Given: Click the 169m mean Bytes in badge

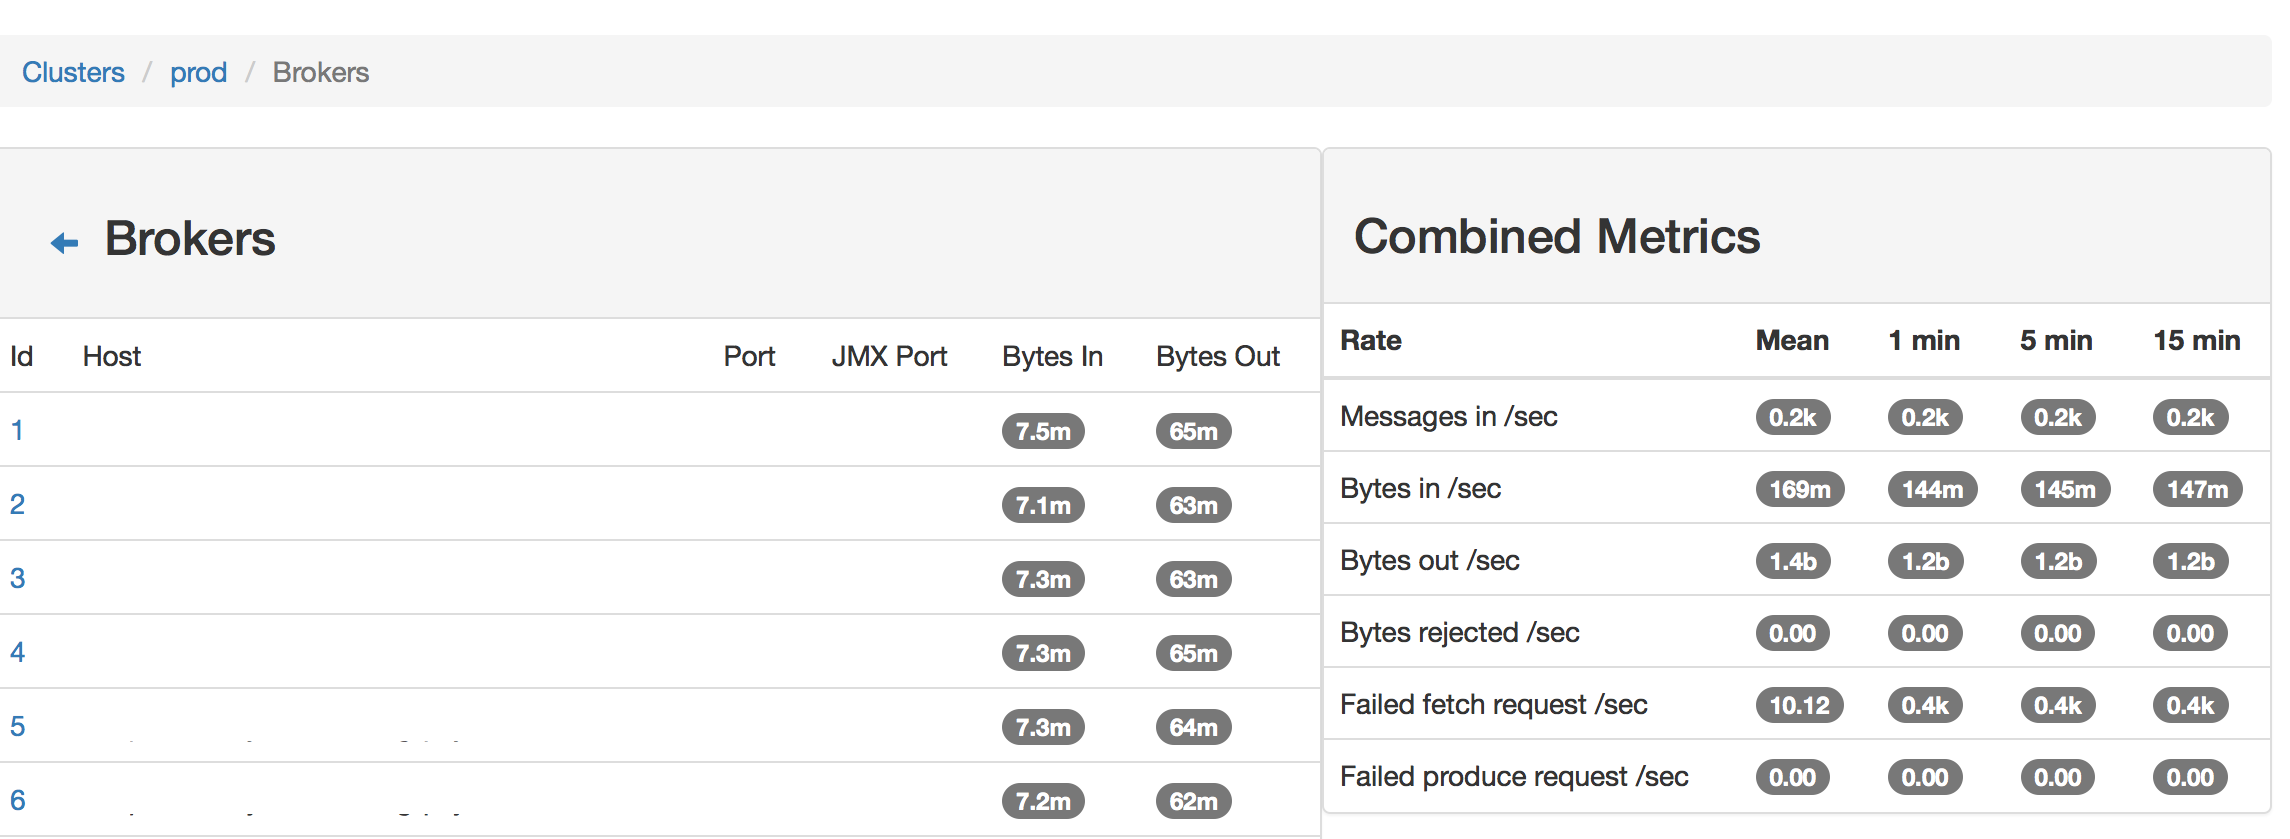Looking at the screenshot, I should [1800, 489].
